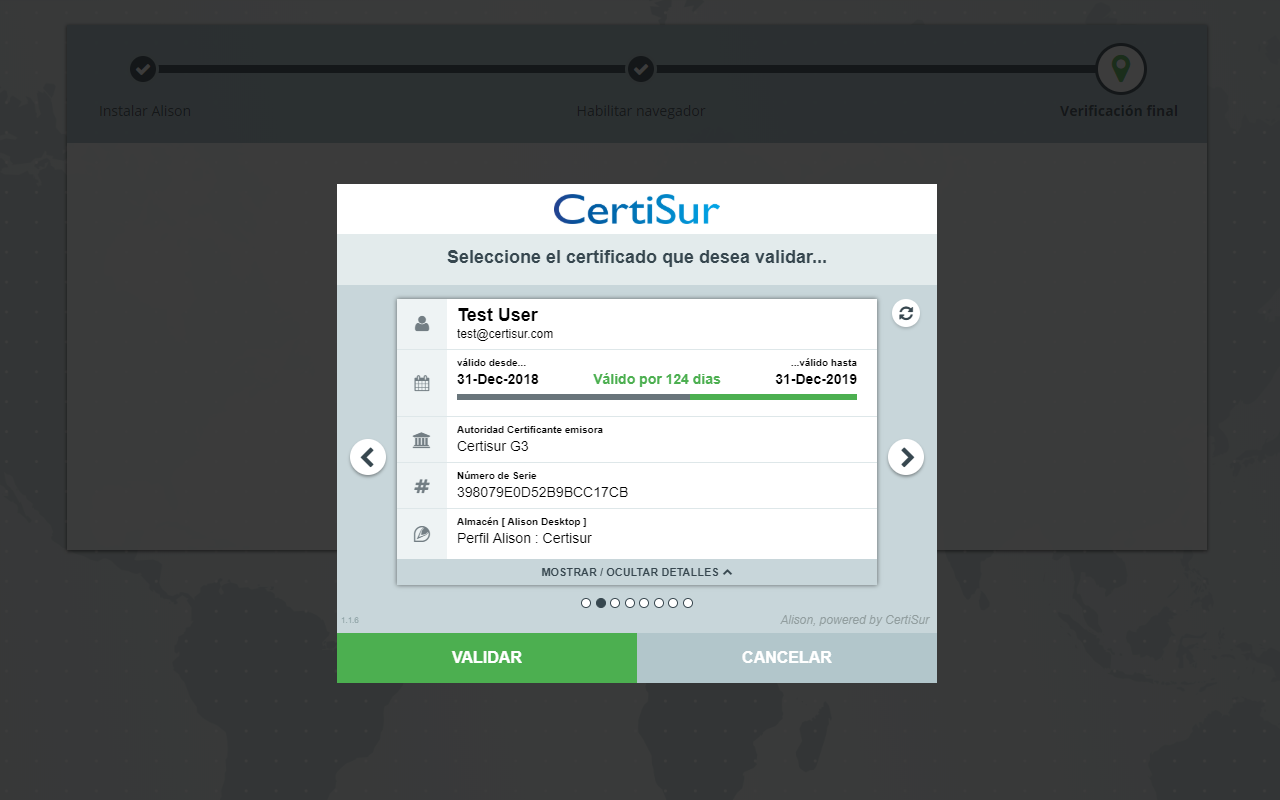The image size is (1280, 800).
Task: Click the certificate validity progress bar
Action: [657, 397]
